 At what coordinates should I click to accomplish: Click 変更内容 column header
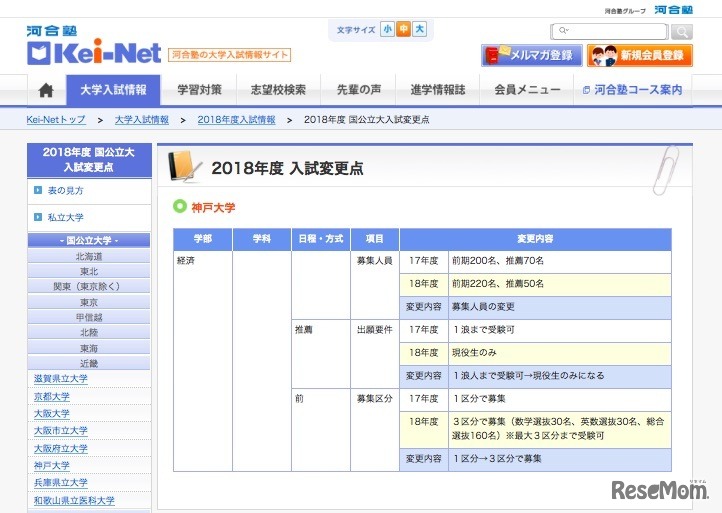click(x=536, y=239)
